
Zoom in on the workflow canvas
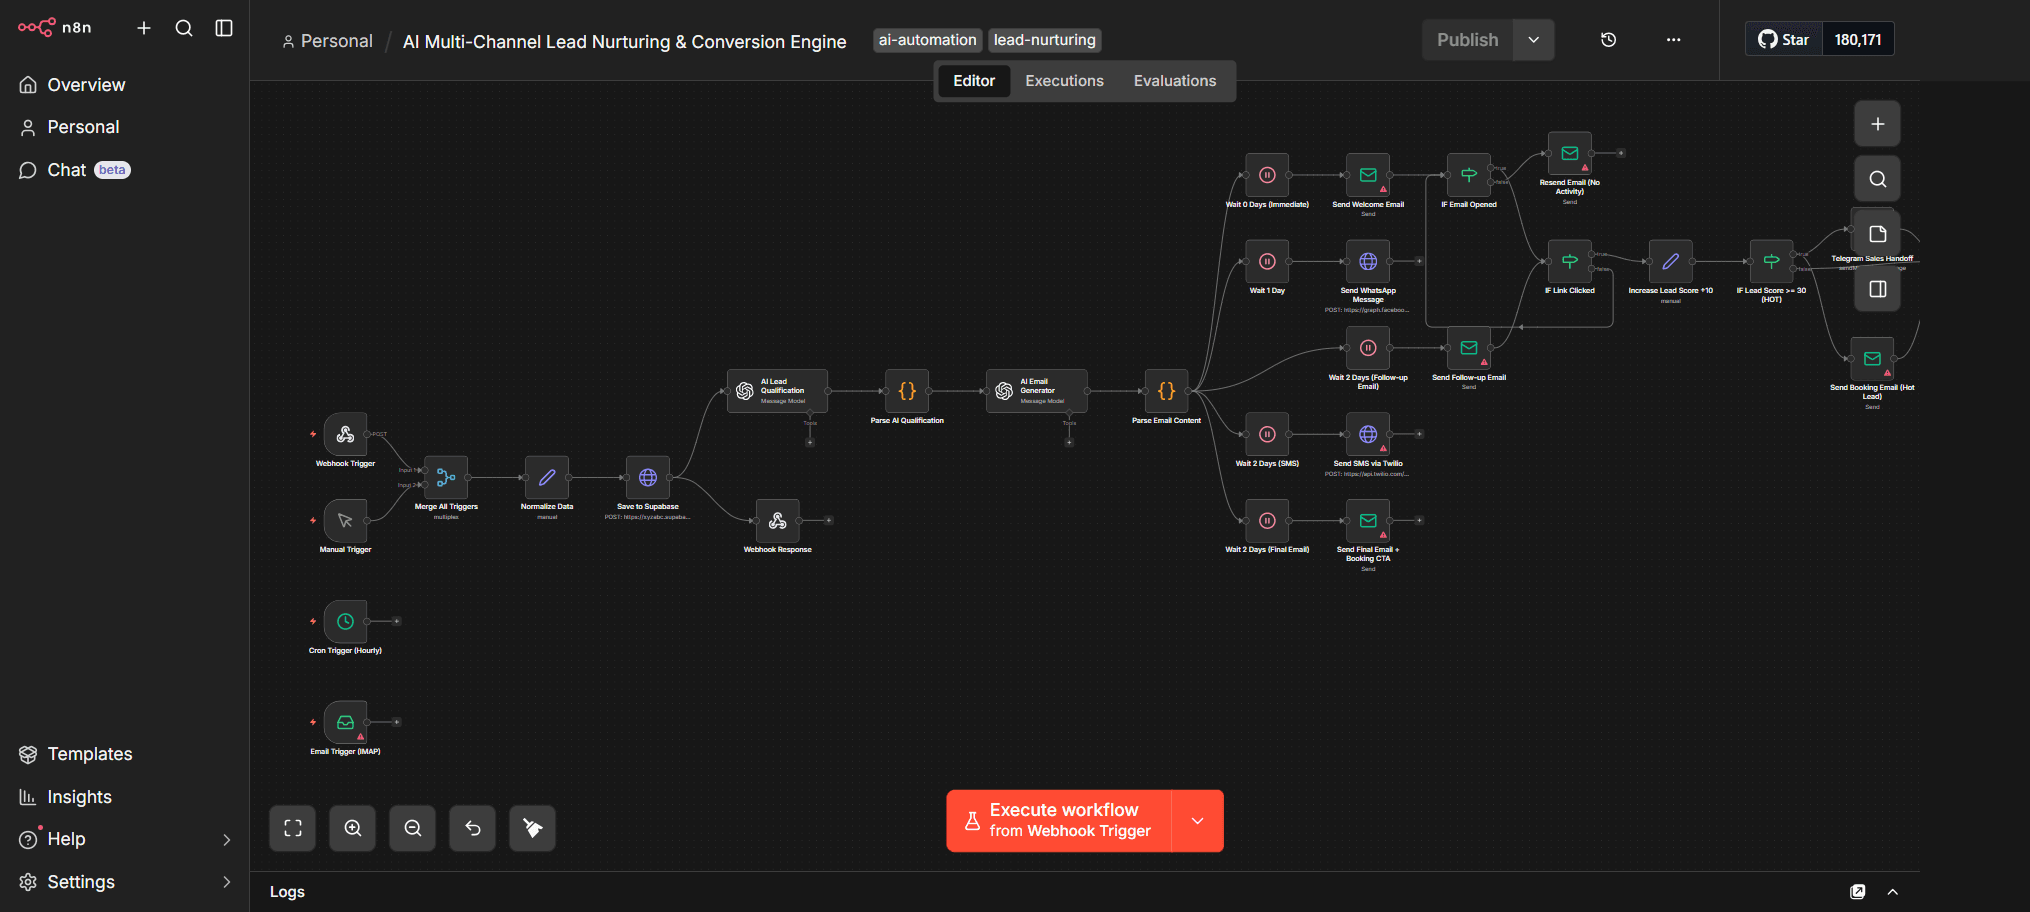352,828
